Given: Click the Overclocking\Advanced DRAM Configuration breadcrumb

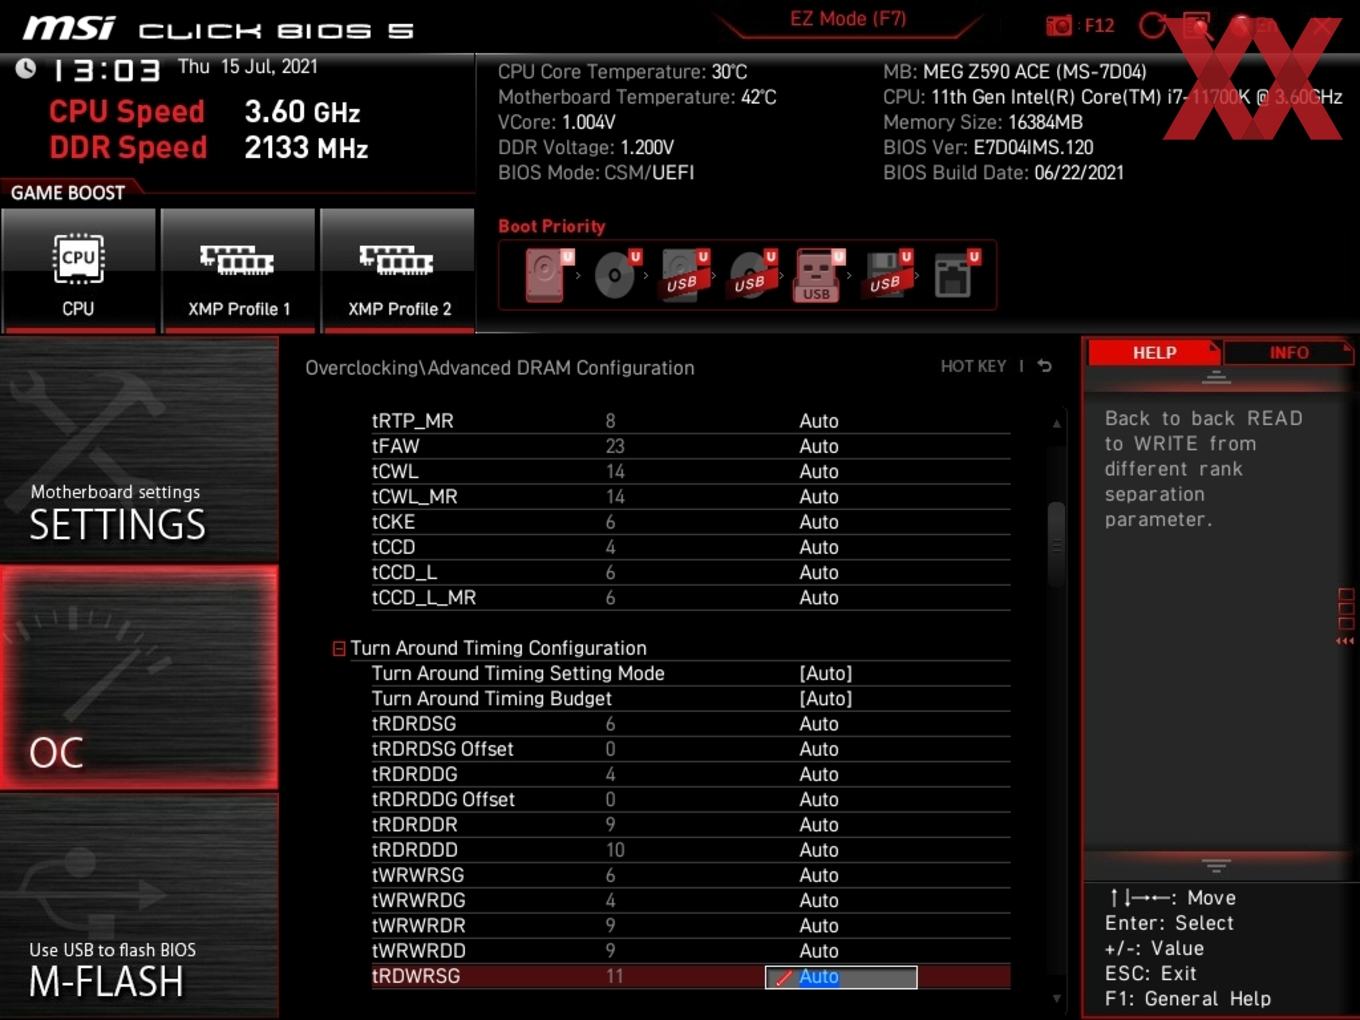Looking at the screenshot, I should [x=500, y=368].
